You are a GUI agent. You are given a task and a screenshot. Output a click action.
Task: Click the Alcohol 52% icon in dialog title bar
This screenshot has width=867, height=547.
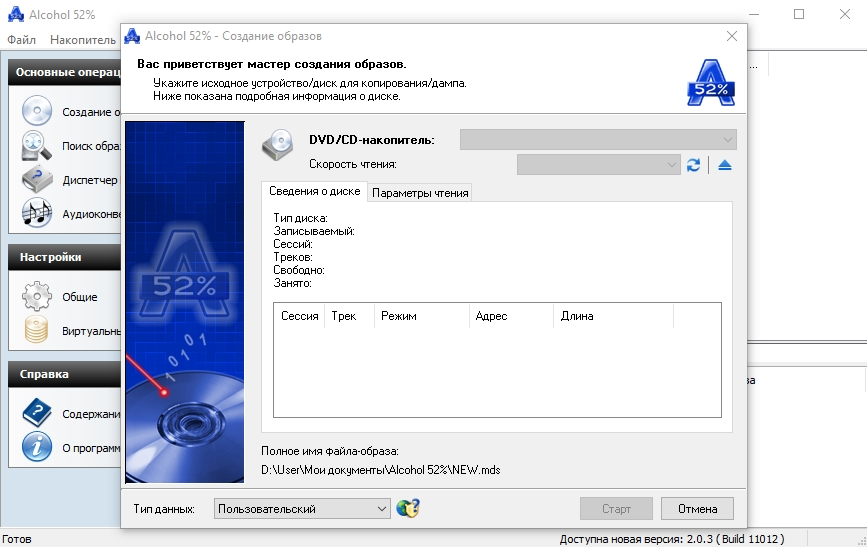tap(132, 36)
